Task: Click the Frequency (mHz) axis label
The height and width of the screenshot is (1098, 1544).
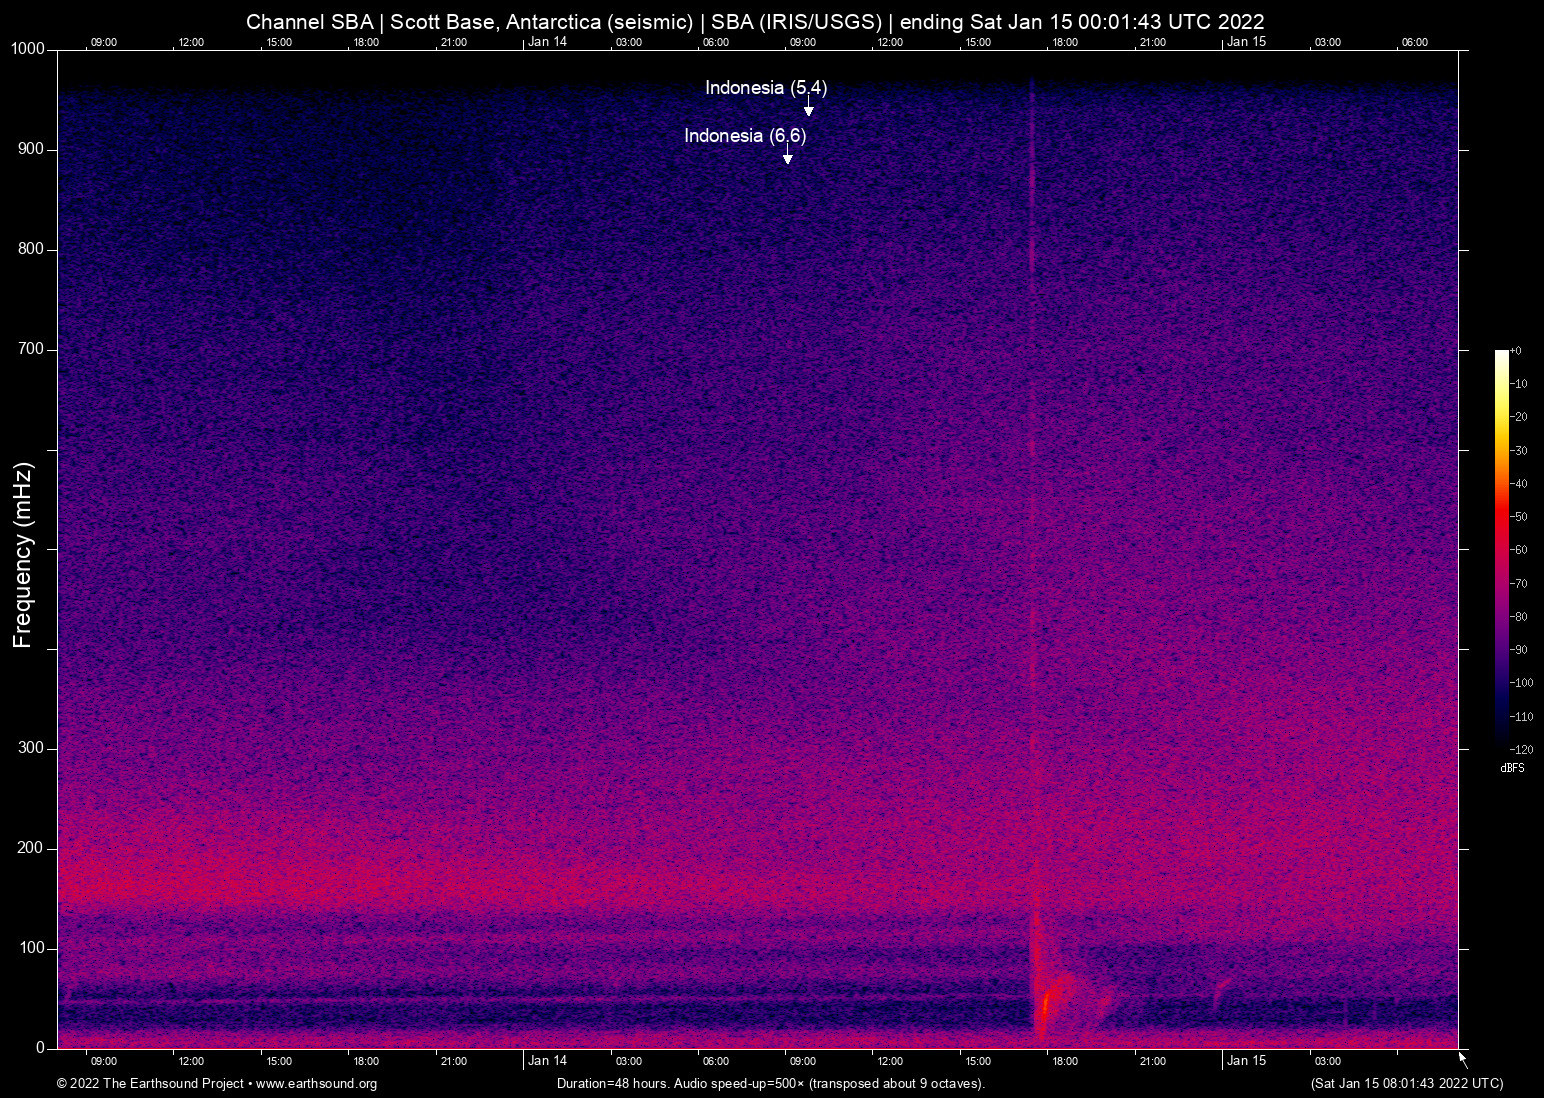Action: pos(22,552)
